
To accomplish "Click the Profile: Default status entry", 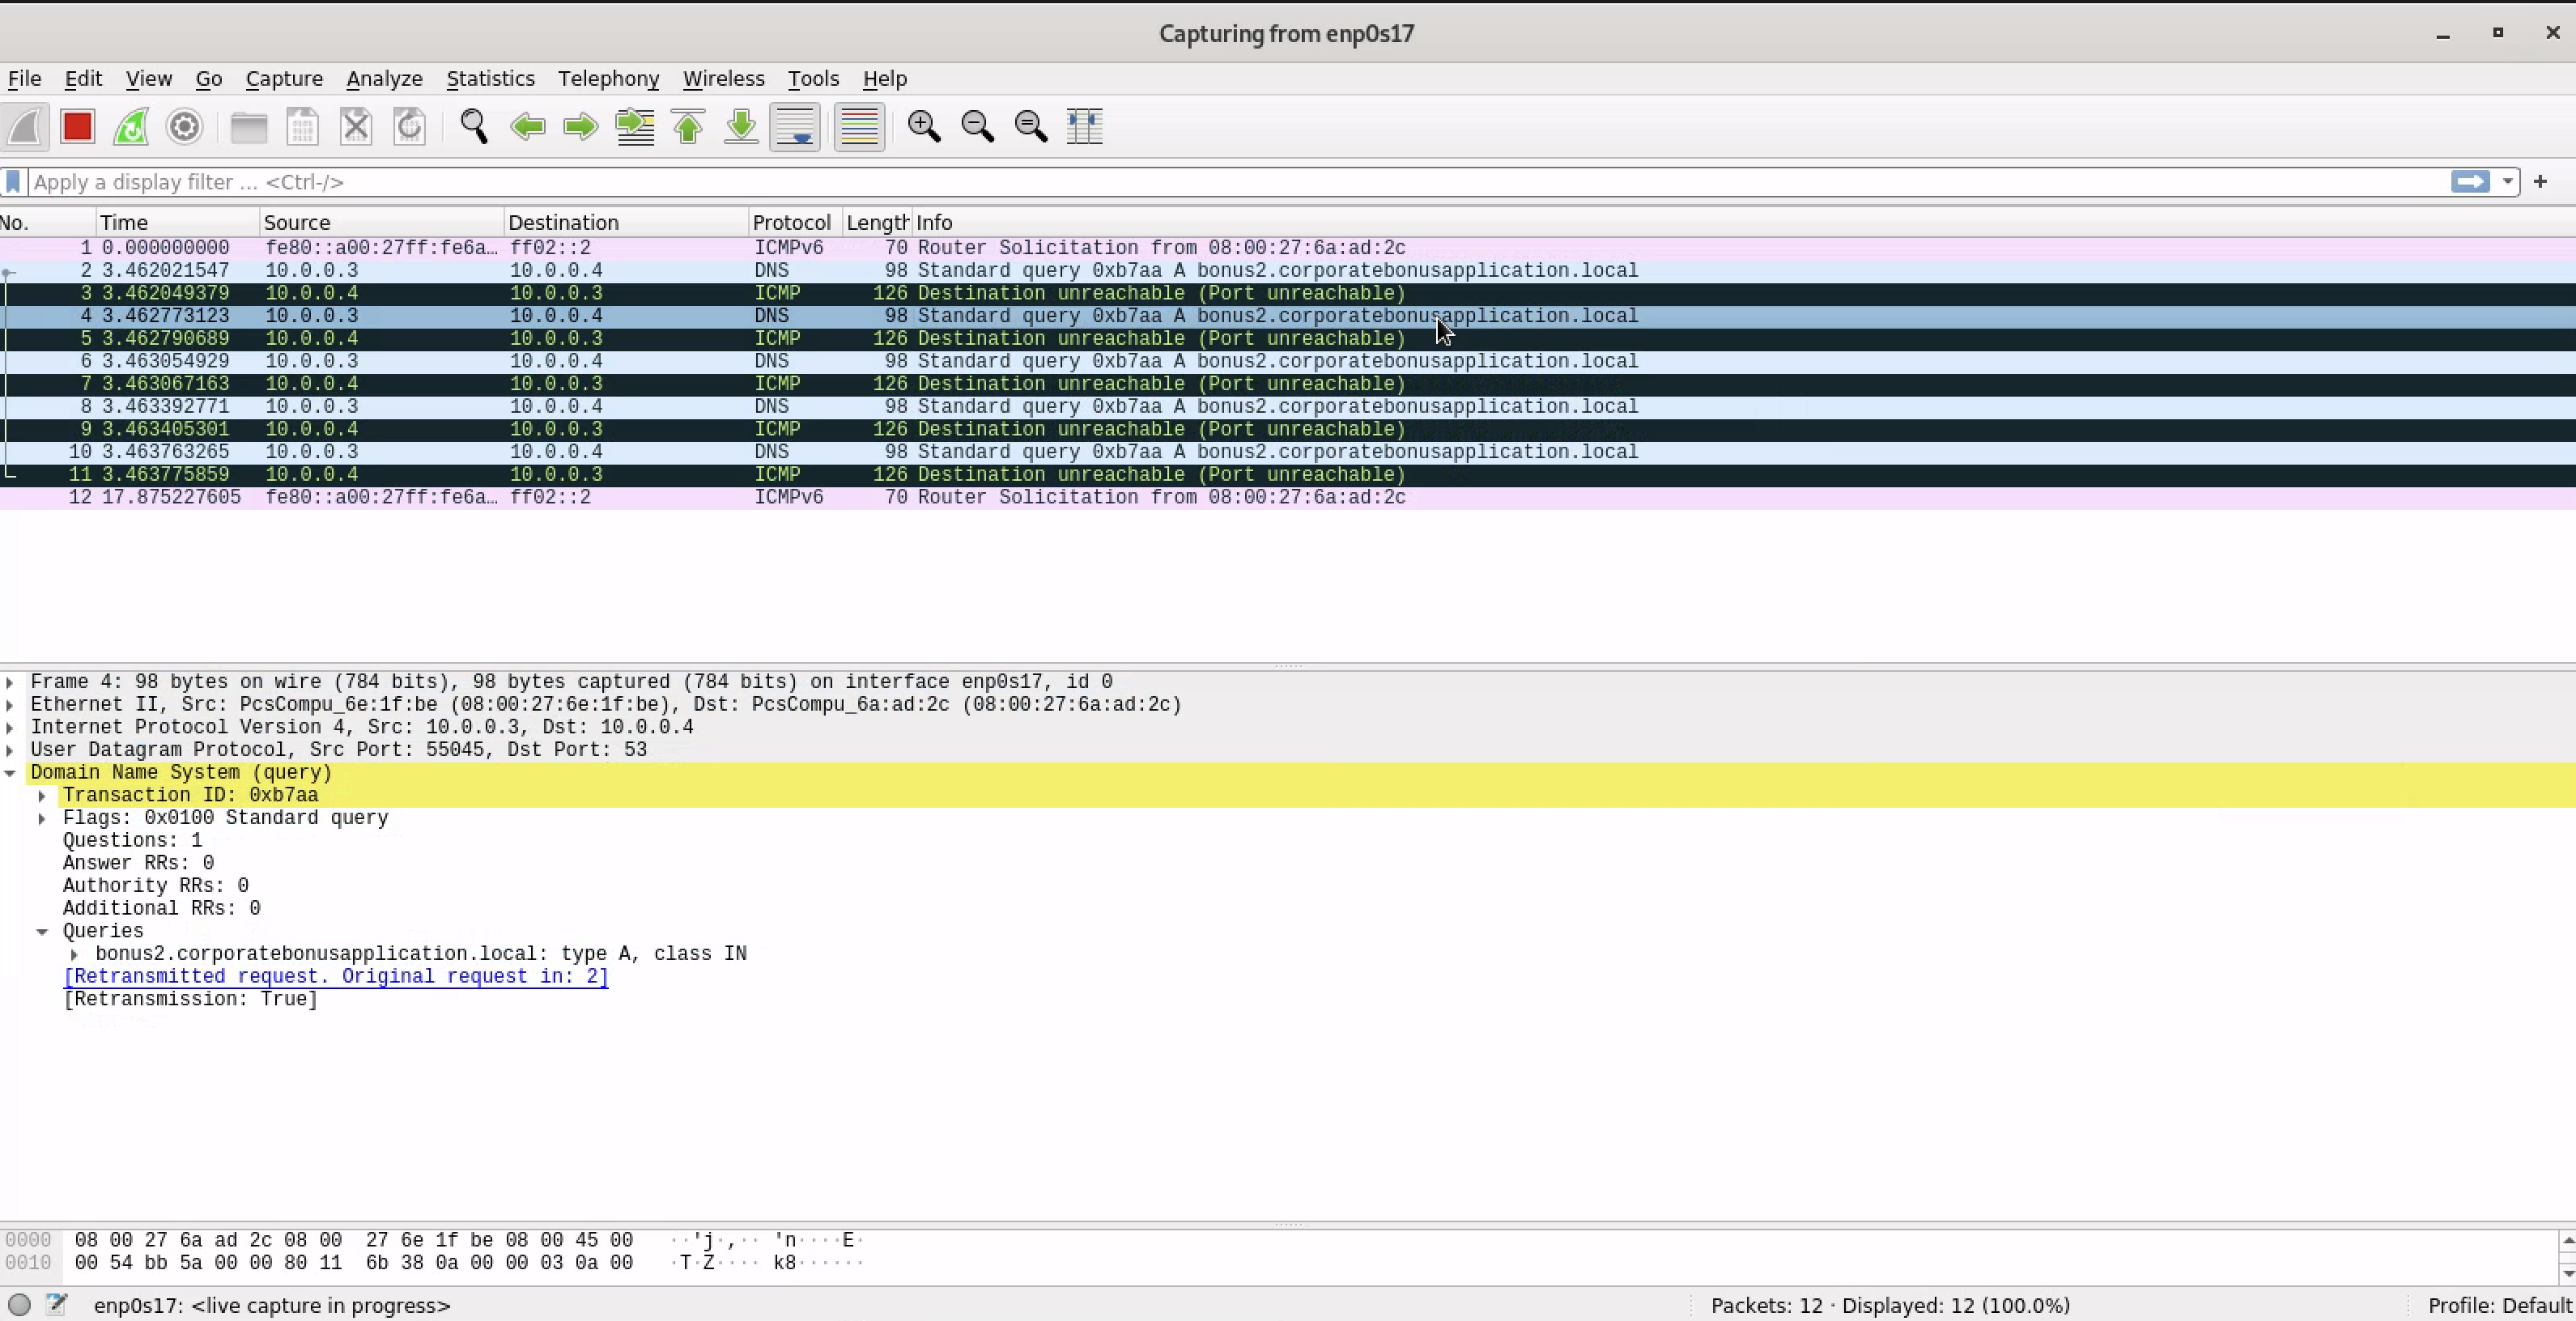I will 2499,1305.
